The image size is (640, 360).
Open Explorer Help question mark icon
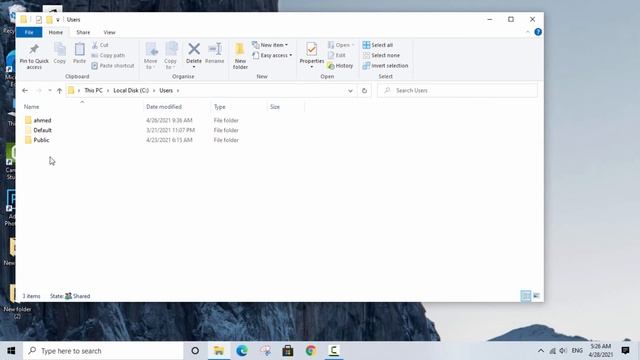click(x=538, y=32)
